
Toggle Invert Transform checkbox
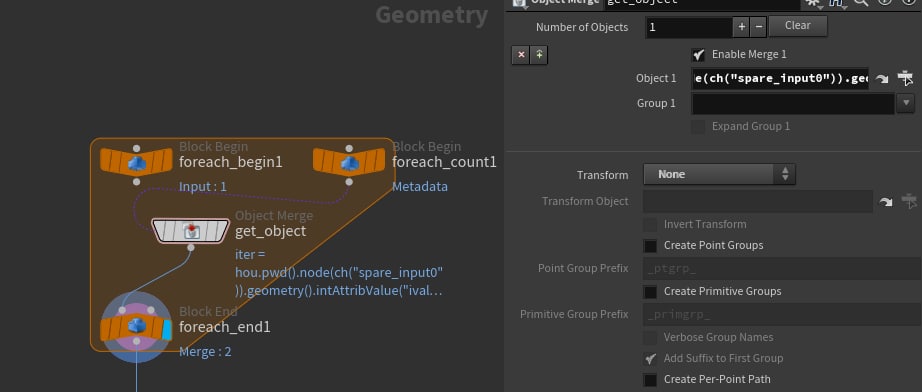650,225
